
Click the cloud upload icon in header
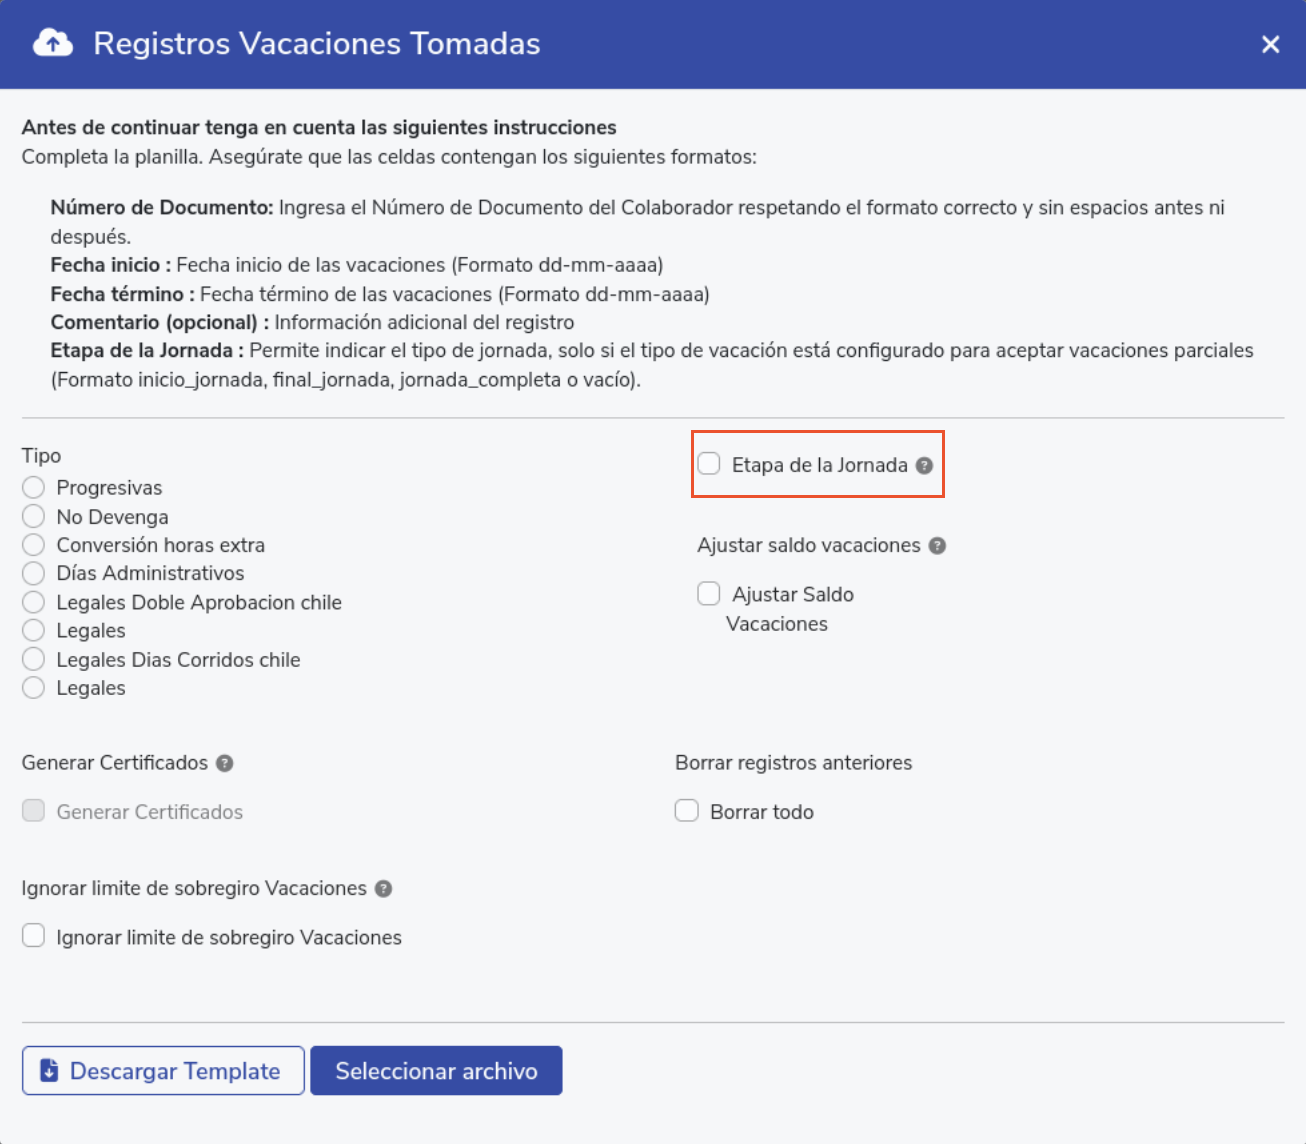(53, 43)
